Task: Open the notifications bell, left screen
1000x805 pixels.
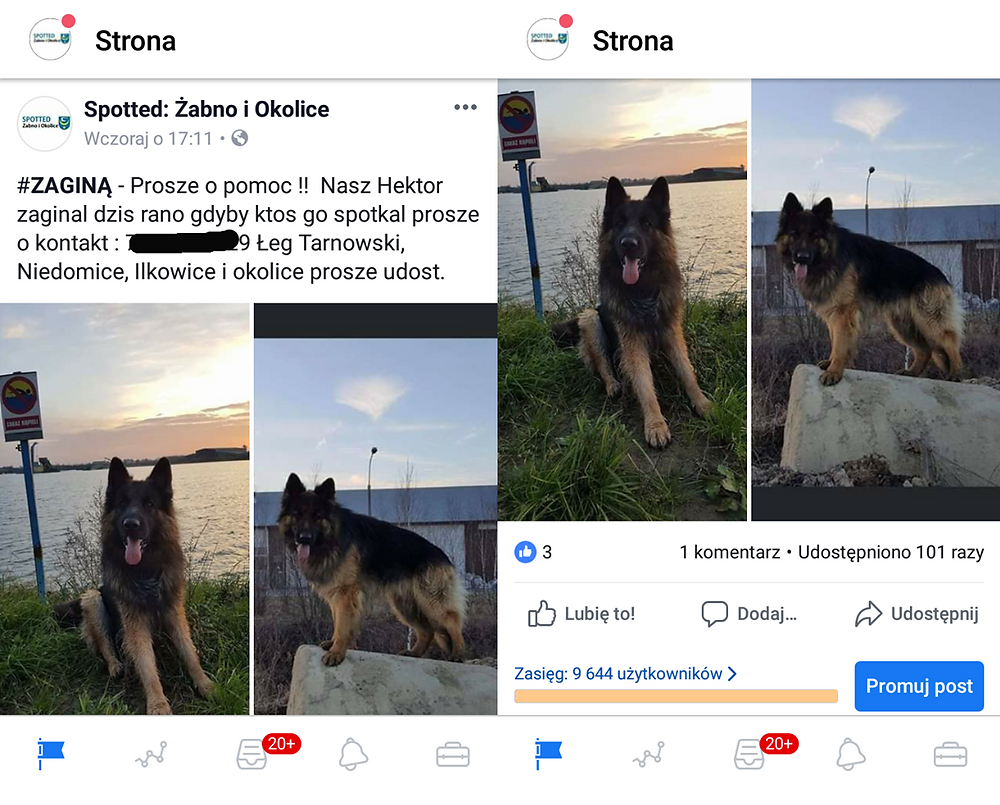Action: coord(353,755)
